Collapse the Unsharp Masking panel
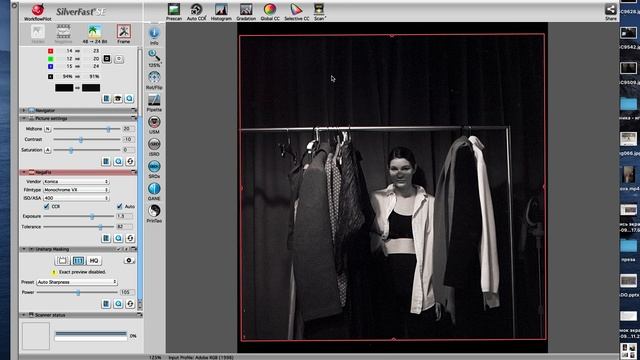Image resolution: width=640 pixels, height=360 pixels. [24, 249]
